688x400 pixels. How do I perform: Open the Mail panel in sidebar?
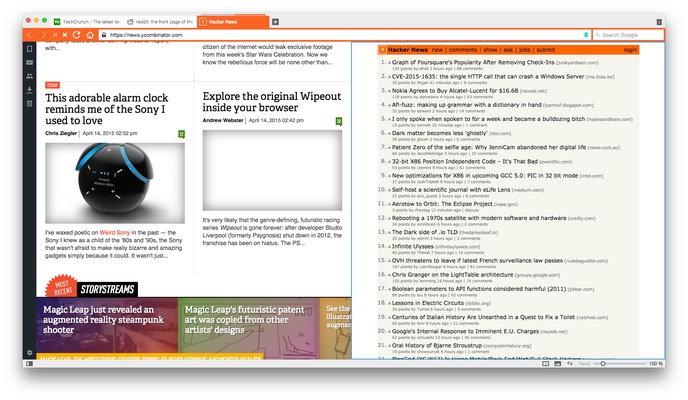click(x=29, y=62)
